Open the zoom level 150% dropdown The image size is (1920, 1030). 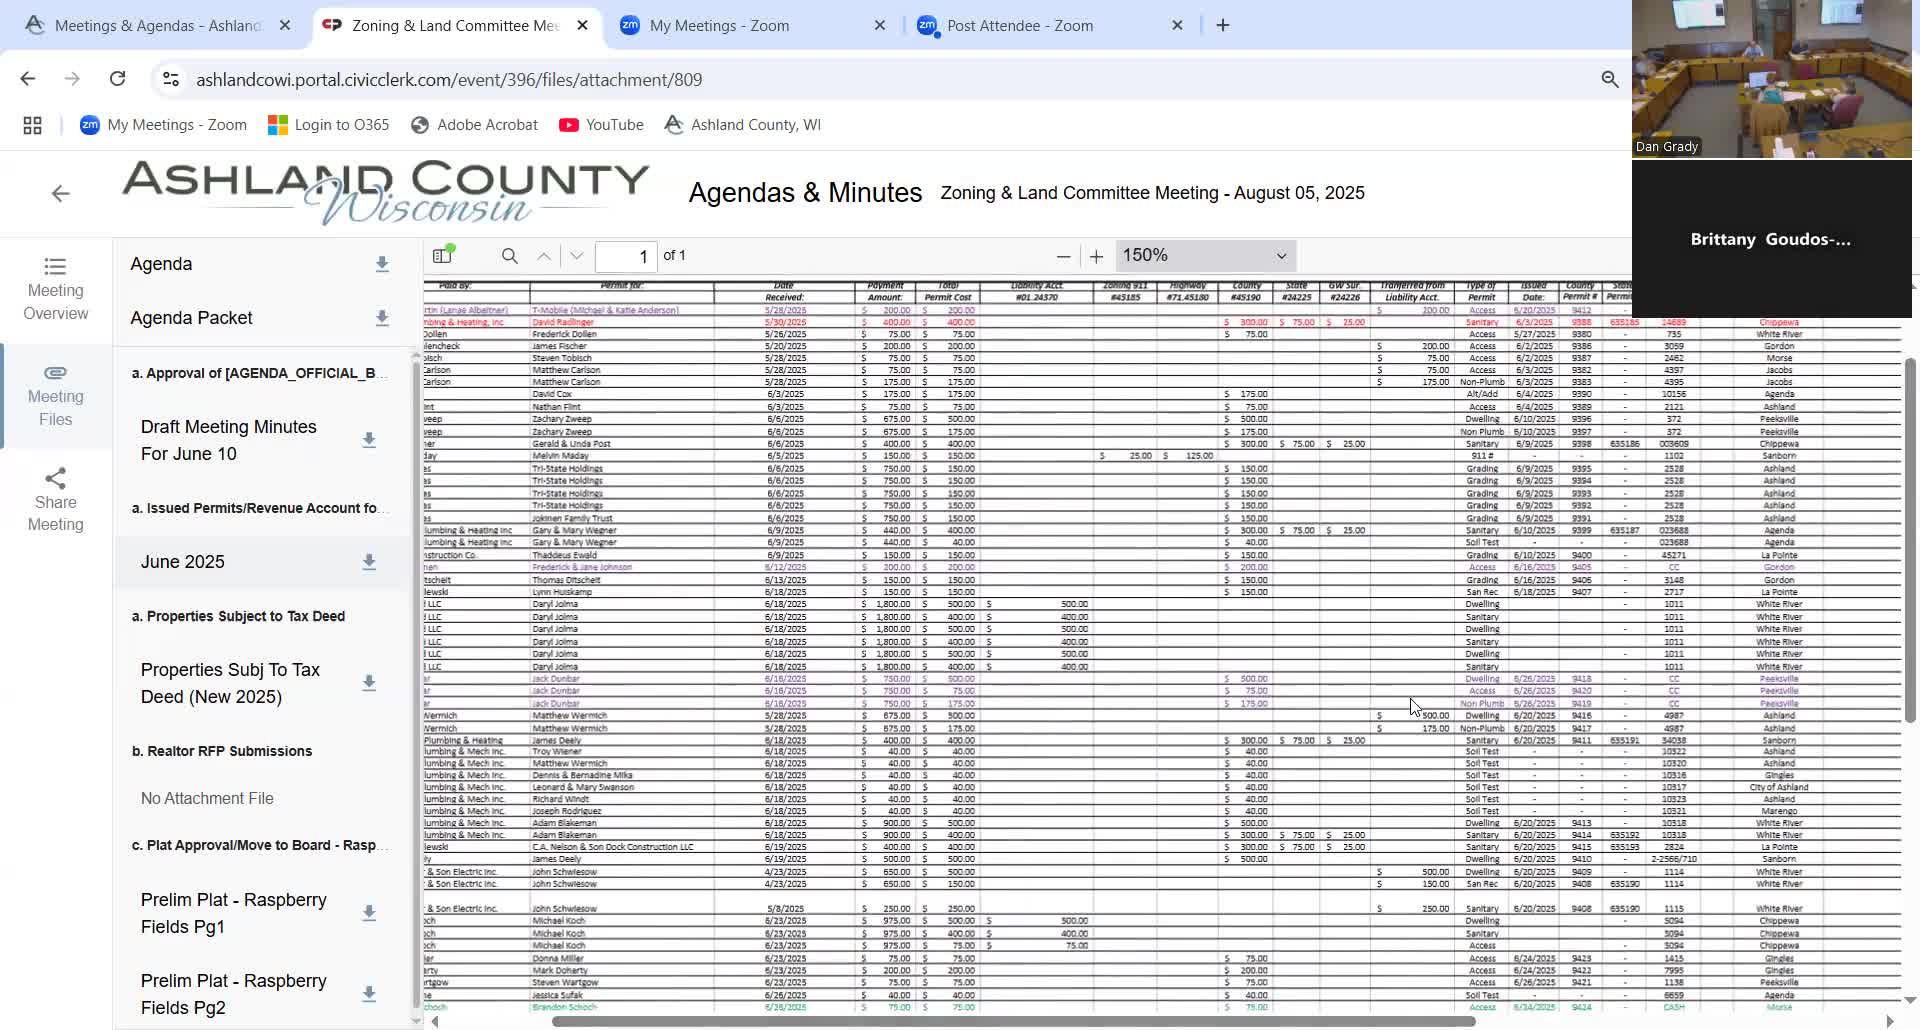(1204, 256)
